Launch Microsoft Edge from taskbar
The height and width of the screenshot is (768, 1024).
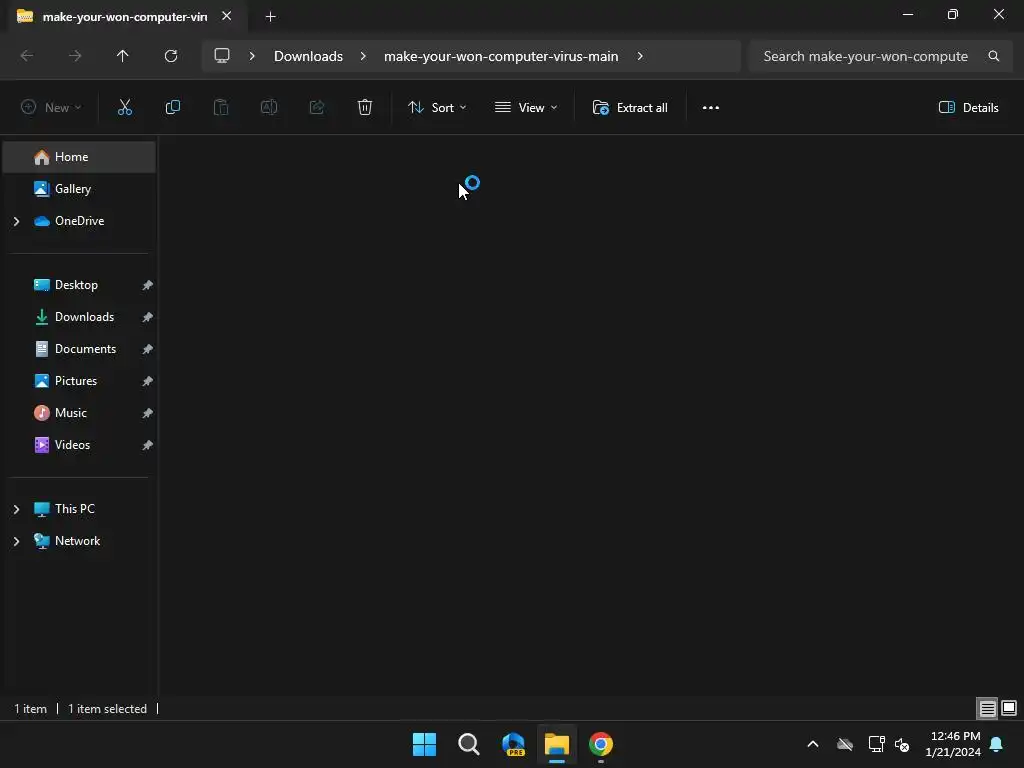[513, 744]
